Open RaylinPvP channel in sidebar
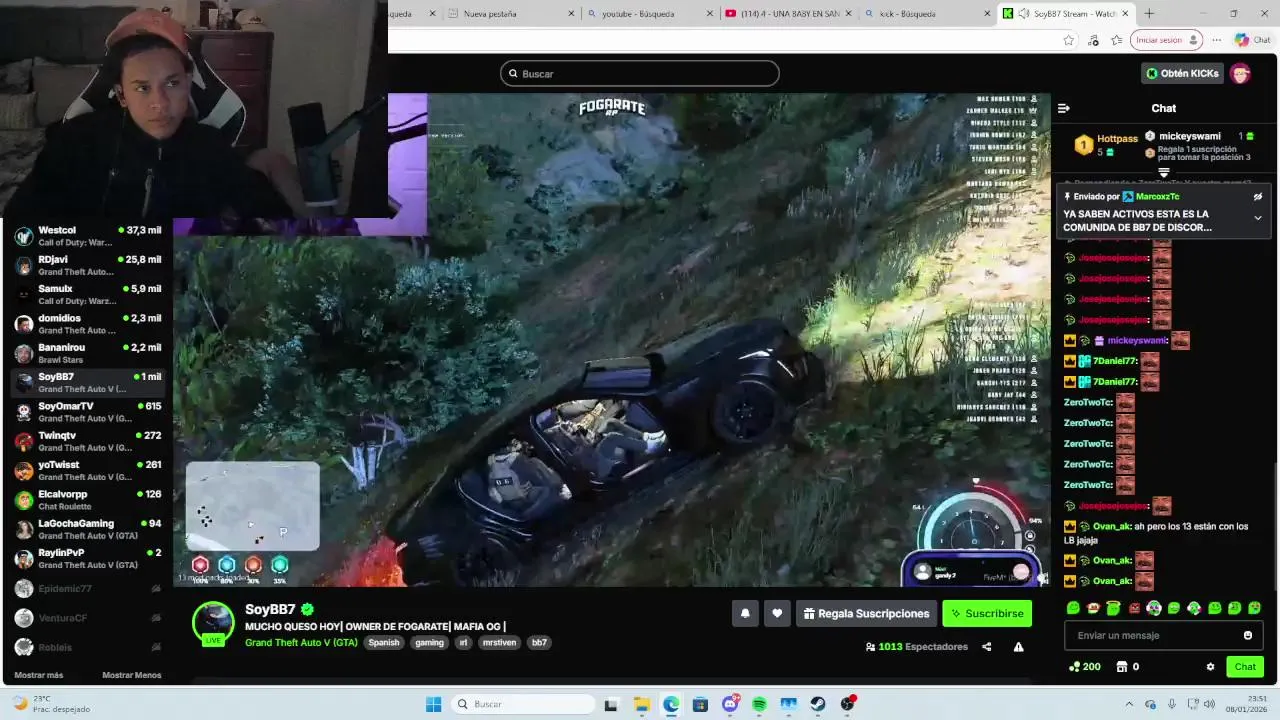The height and width of the screenshot is (720, 1280). pyautogui.click(x=88, y=558)
